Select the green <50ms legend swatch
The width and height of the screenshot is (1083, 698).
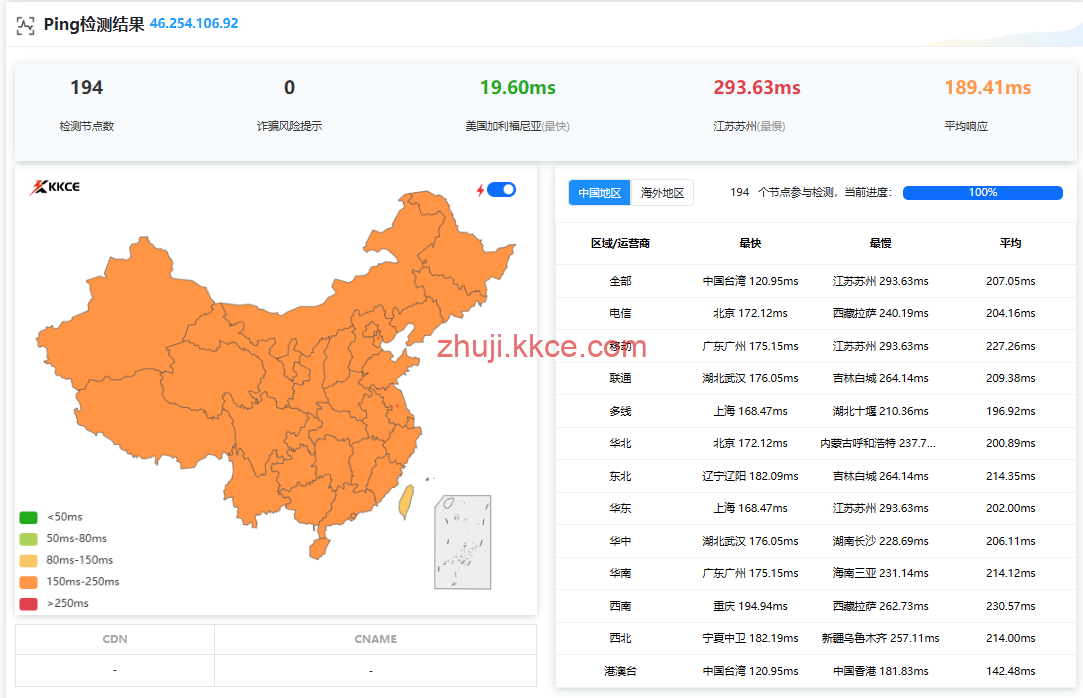[29, 518]
